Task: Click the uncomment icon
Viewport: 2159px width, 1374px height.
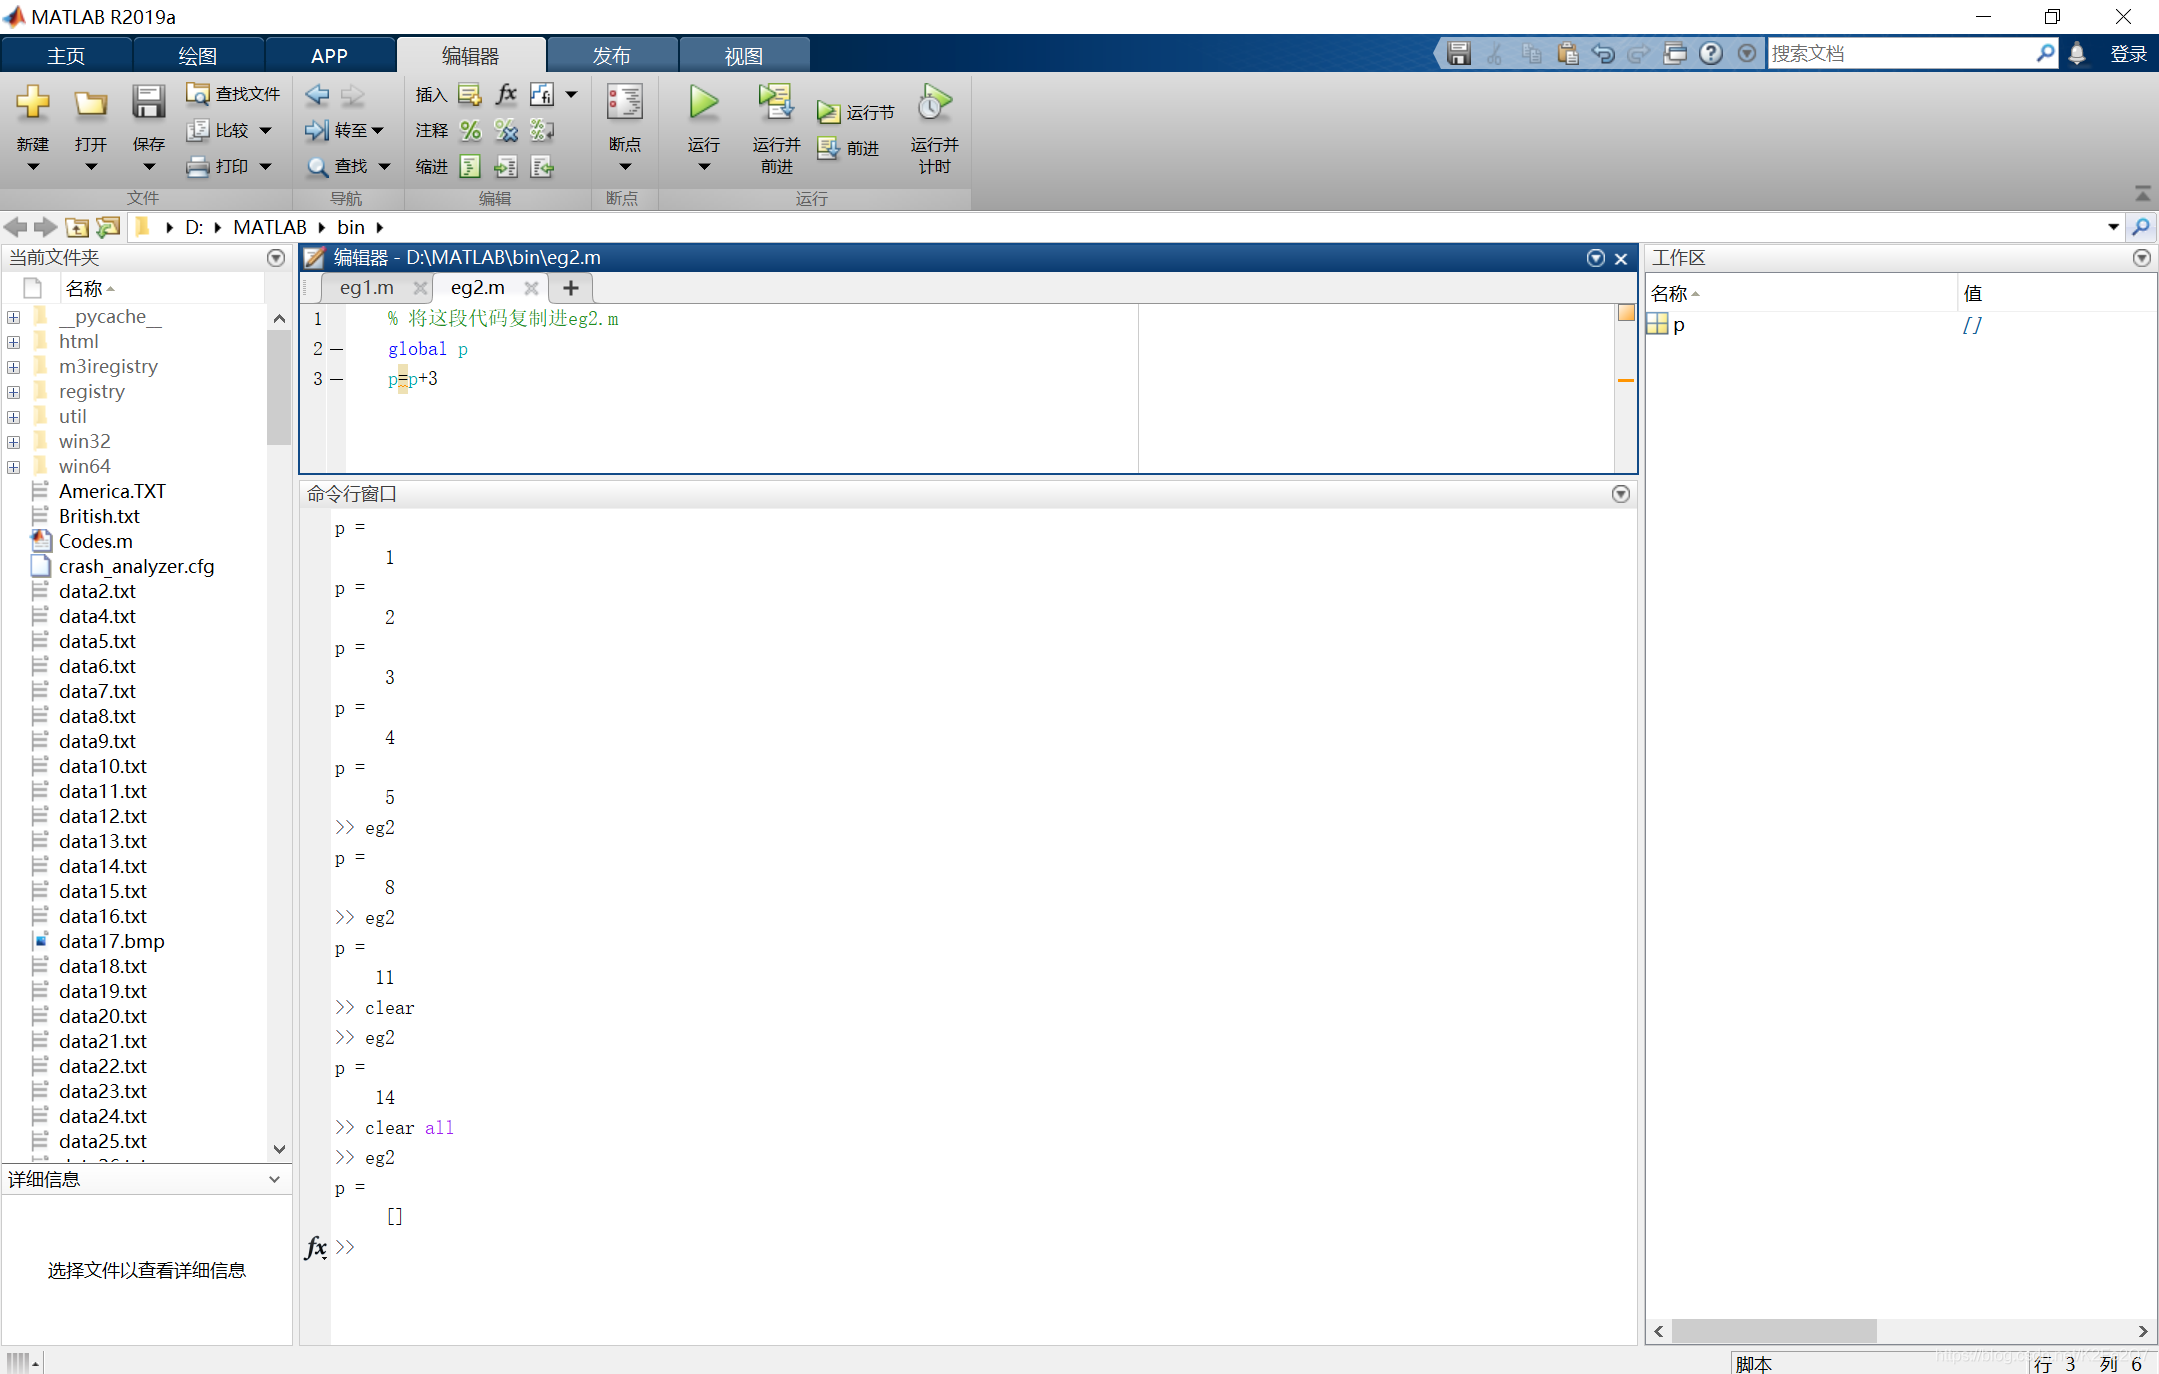Action: (x=506, y=130)
